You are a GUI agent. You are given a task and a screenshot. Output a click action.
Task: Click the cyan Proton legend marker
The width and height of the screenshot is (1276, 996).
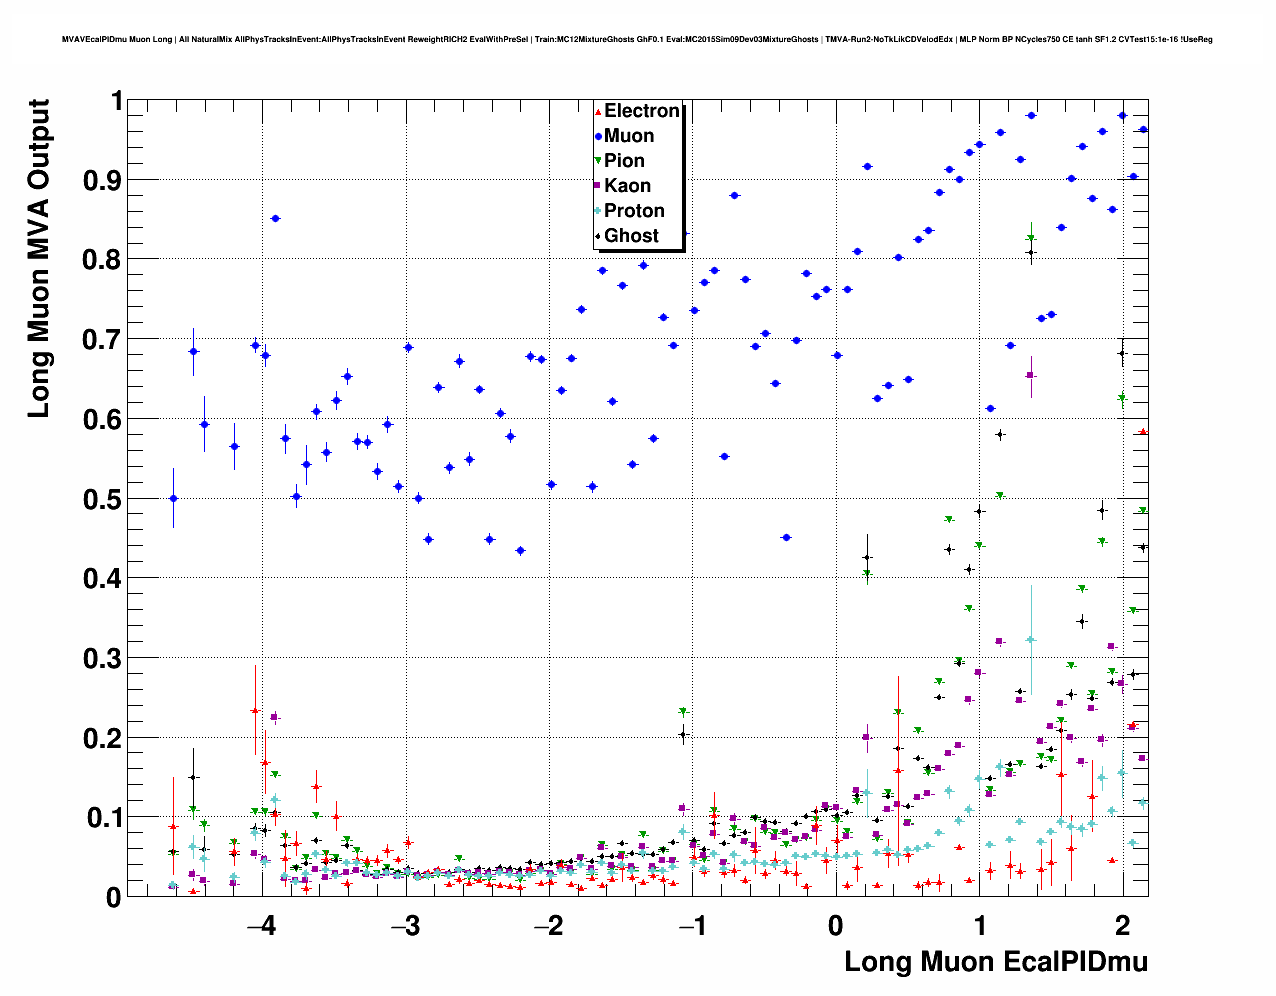[598, 211]
